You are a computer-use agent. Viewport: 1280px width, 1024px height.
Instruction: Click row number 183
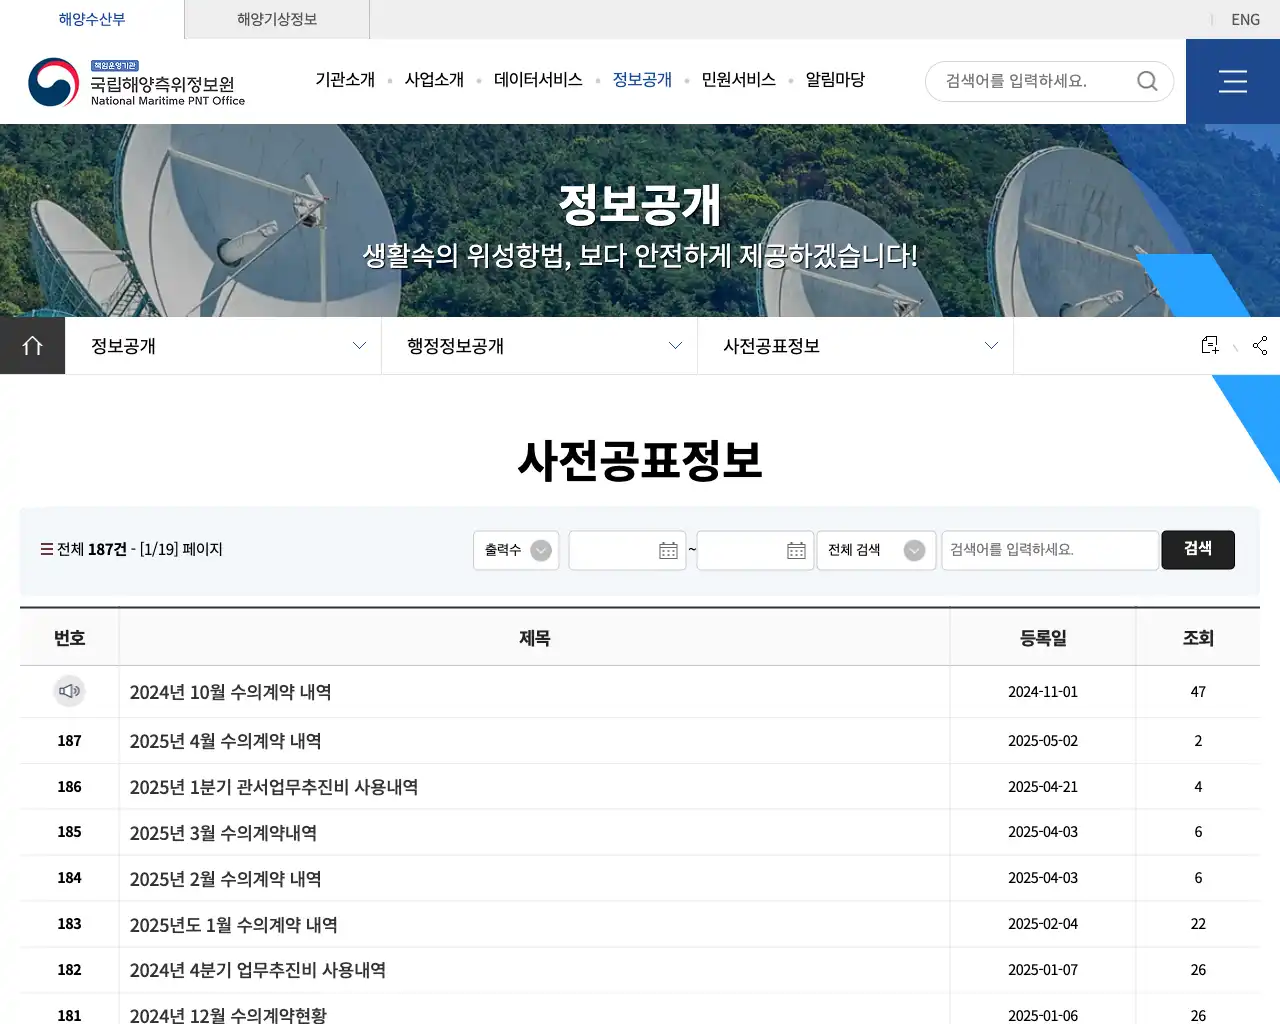point(69,924)
